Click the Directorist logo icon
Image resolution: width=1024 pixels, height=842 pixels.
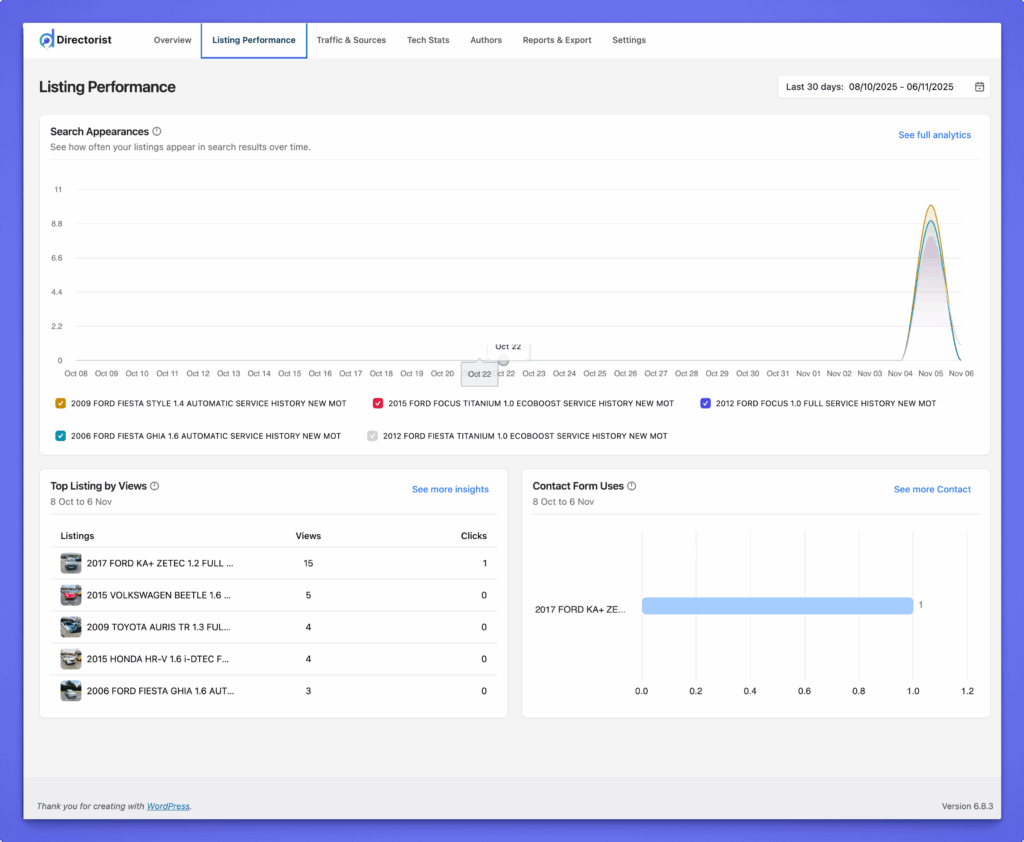pyautogui.click(x=47, y=40)
